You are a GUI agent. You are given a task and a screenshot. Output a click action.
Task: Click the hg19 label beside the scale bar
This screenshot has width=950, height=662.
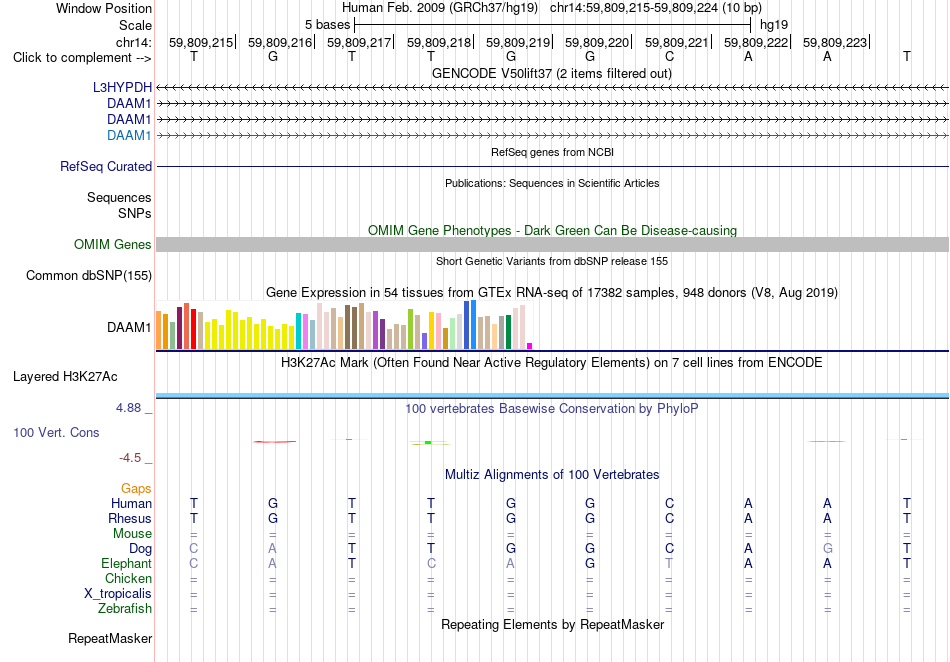774,25
